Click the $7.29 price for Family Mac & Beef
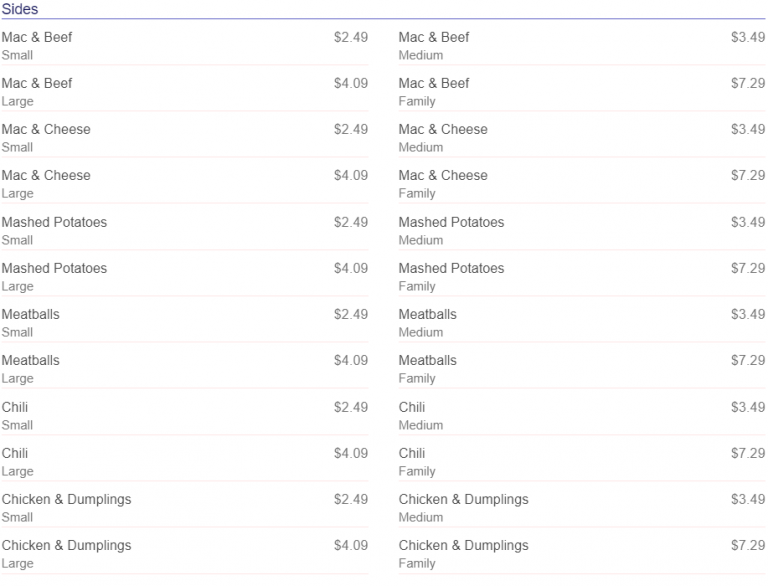Screen dimensions: 768x586 coord(748,83)
